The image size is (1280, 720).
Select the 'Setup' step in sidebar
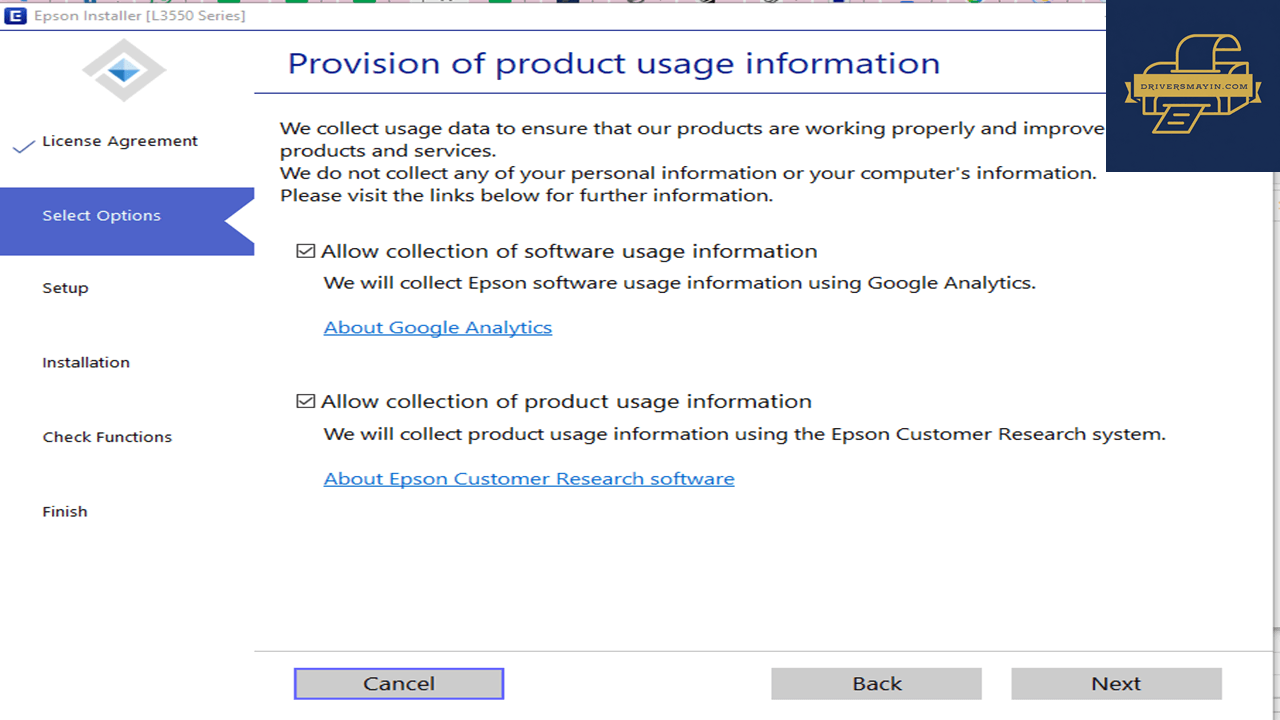point(65,288)
